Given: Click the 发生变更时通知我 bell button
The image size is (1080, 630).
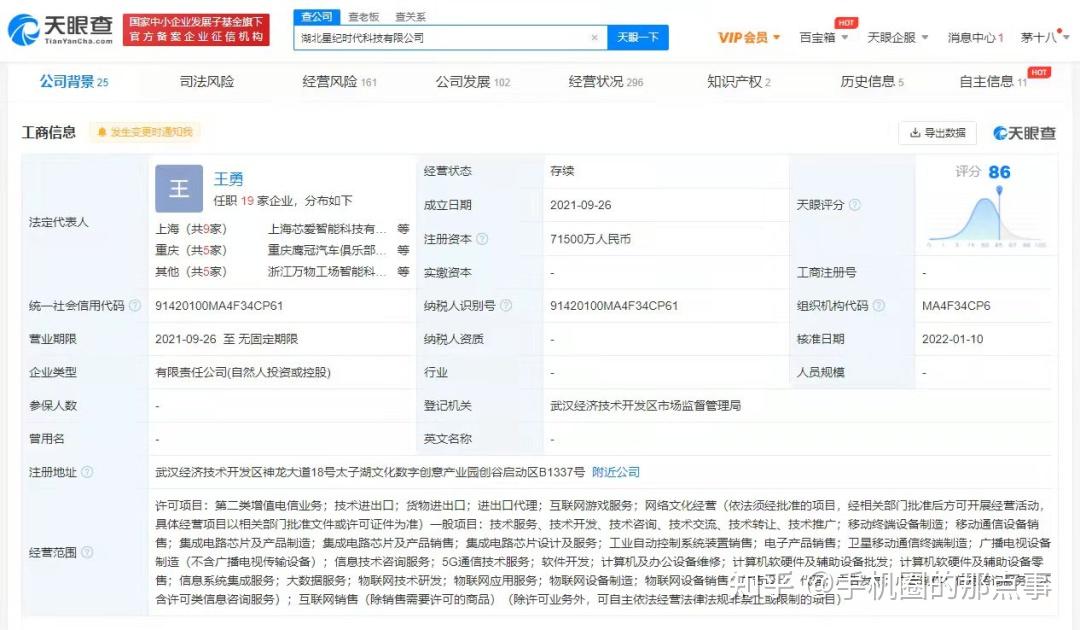Looking at the screenshot, I should [x=145, y=132].
